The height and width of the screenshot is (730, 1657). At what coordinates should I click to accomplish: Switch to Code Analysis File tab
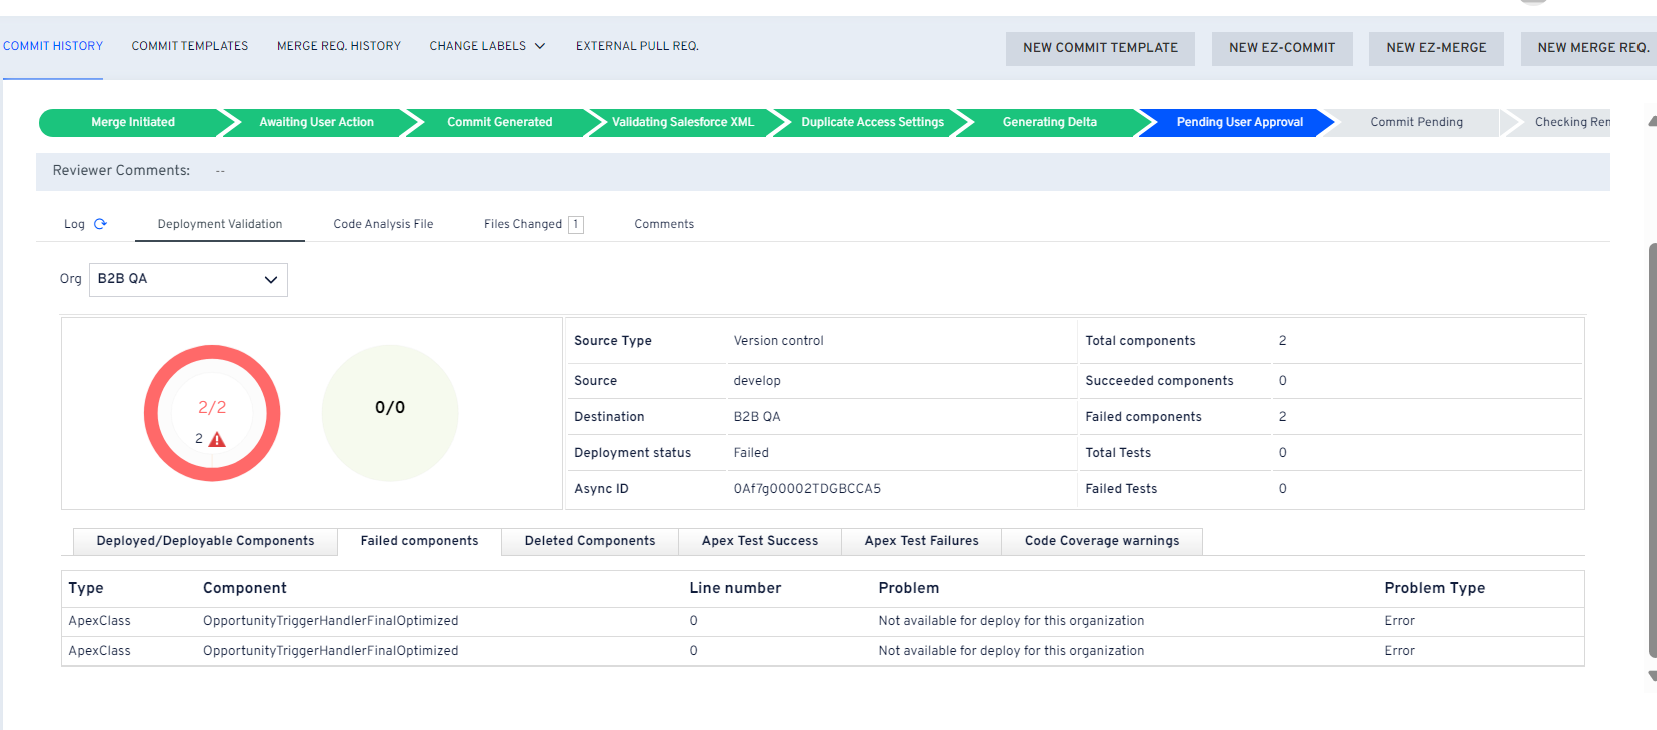click(383, 224)
